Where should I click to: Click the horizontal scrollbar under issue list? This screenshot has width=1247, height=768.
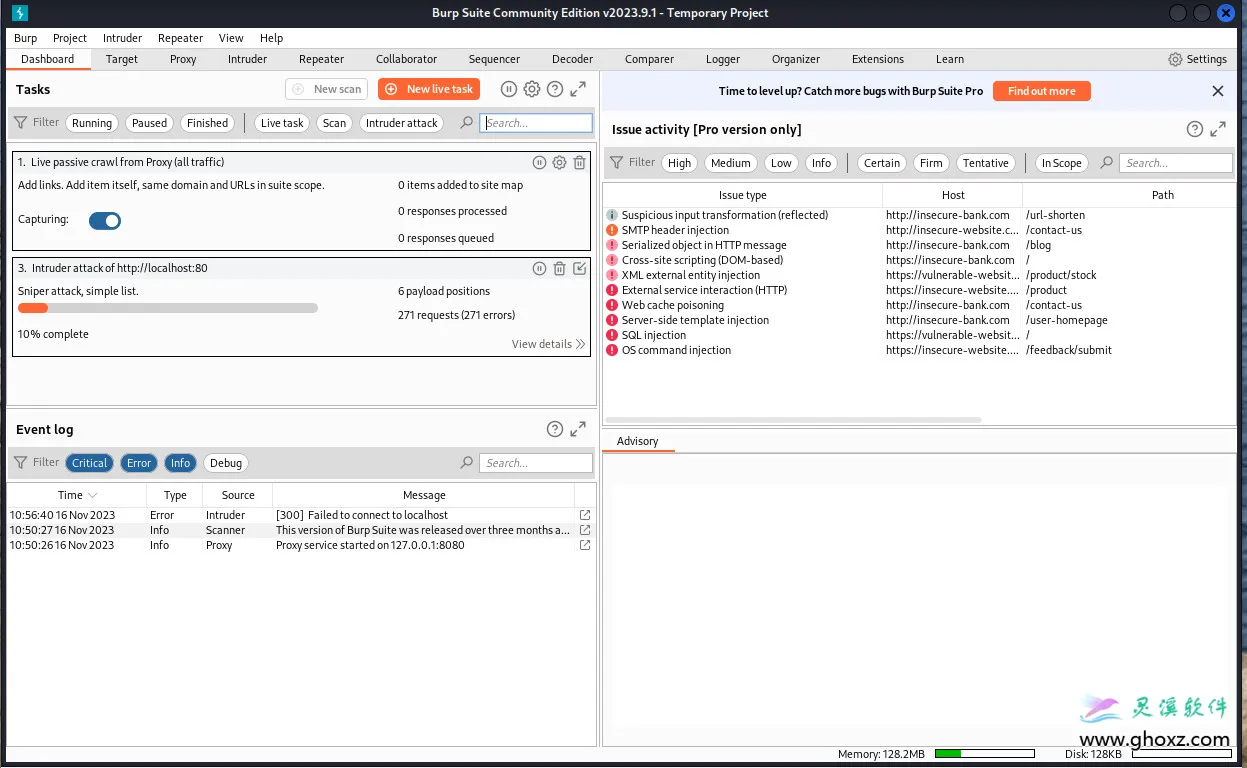click(793, 420)
